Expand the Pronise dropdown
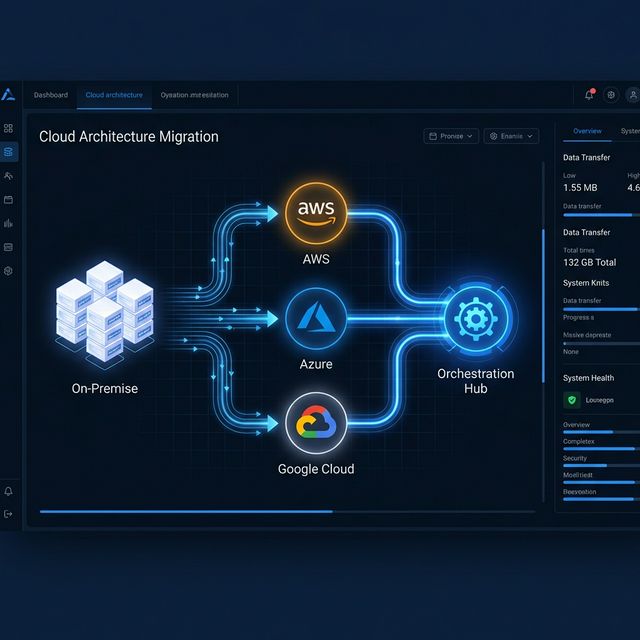 [452, 136]
